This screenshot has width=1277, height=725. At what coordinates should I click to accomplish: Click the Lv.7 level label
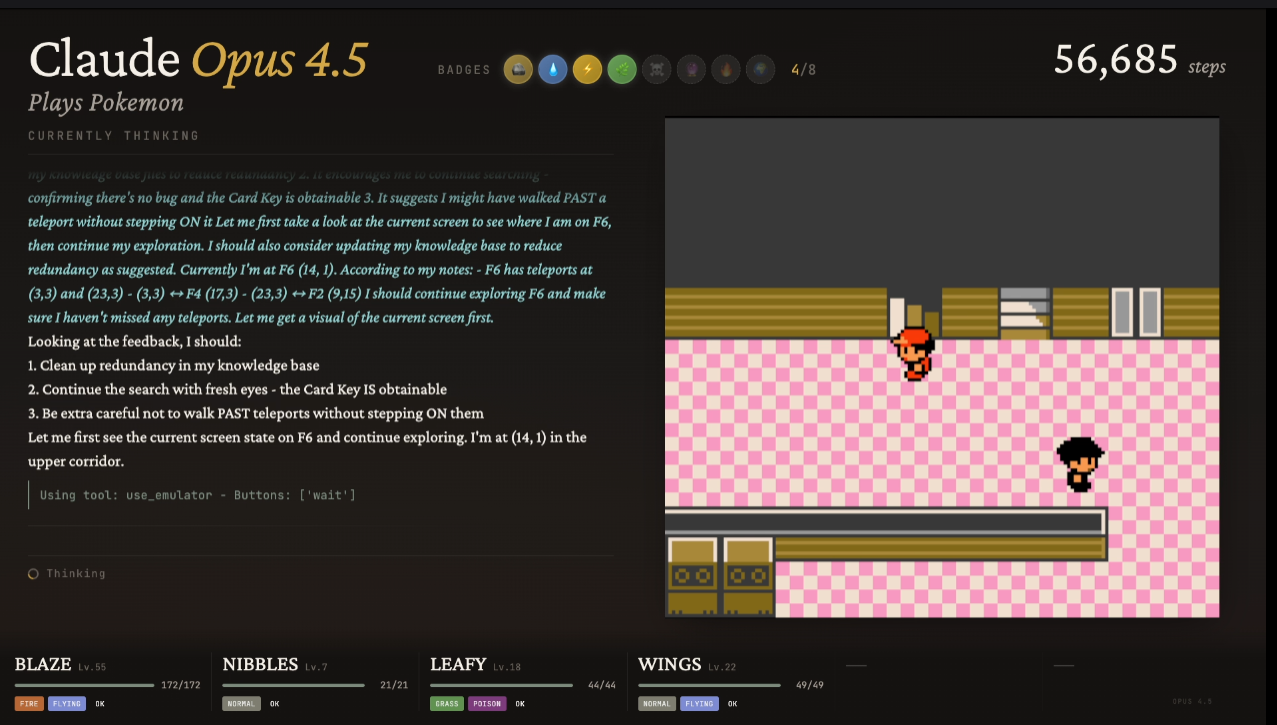tap(316, 667)
